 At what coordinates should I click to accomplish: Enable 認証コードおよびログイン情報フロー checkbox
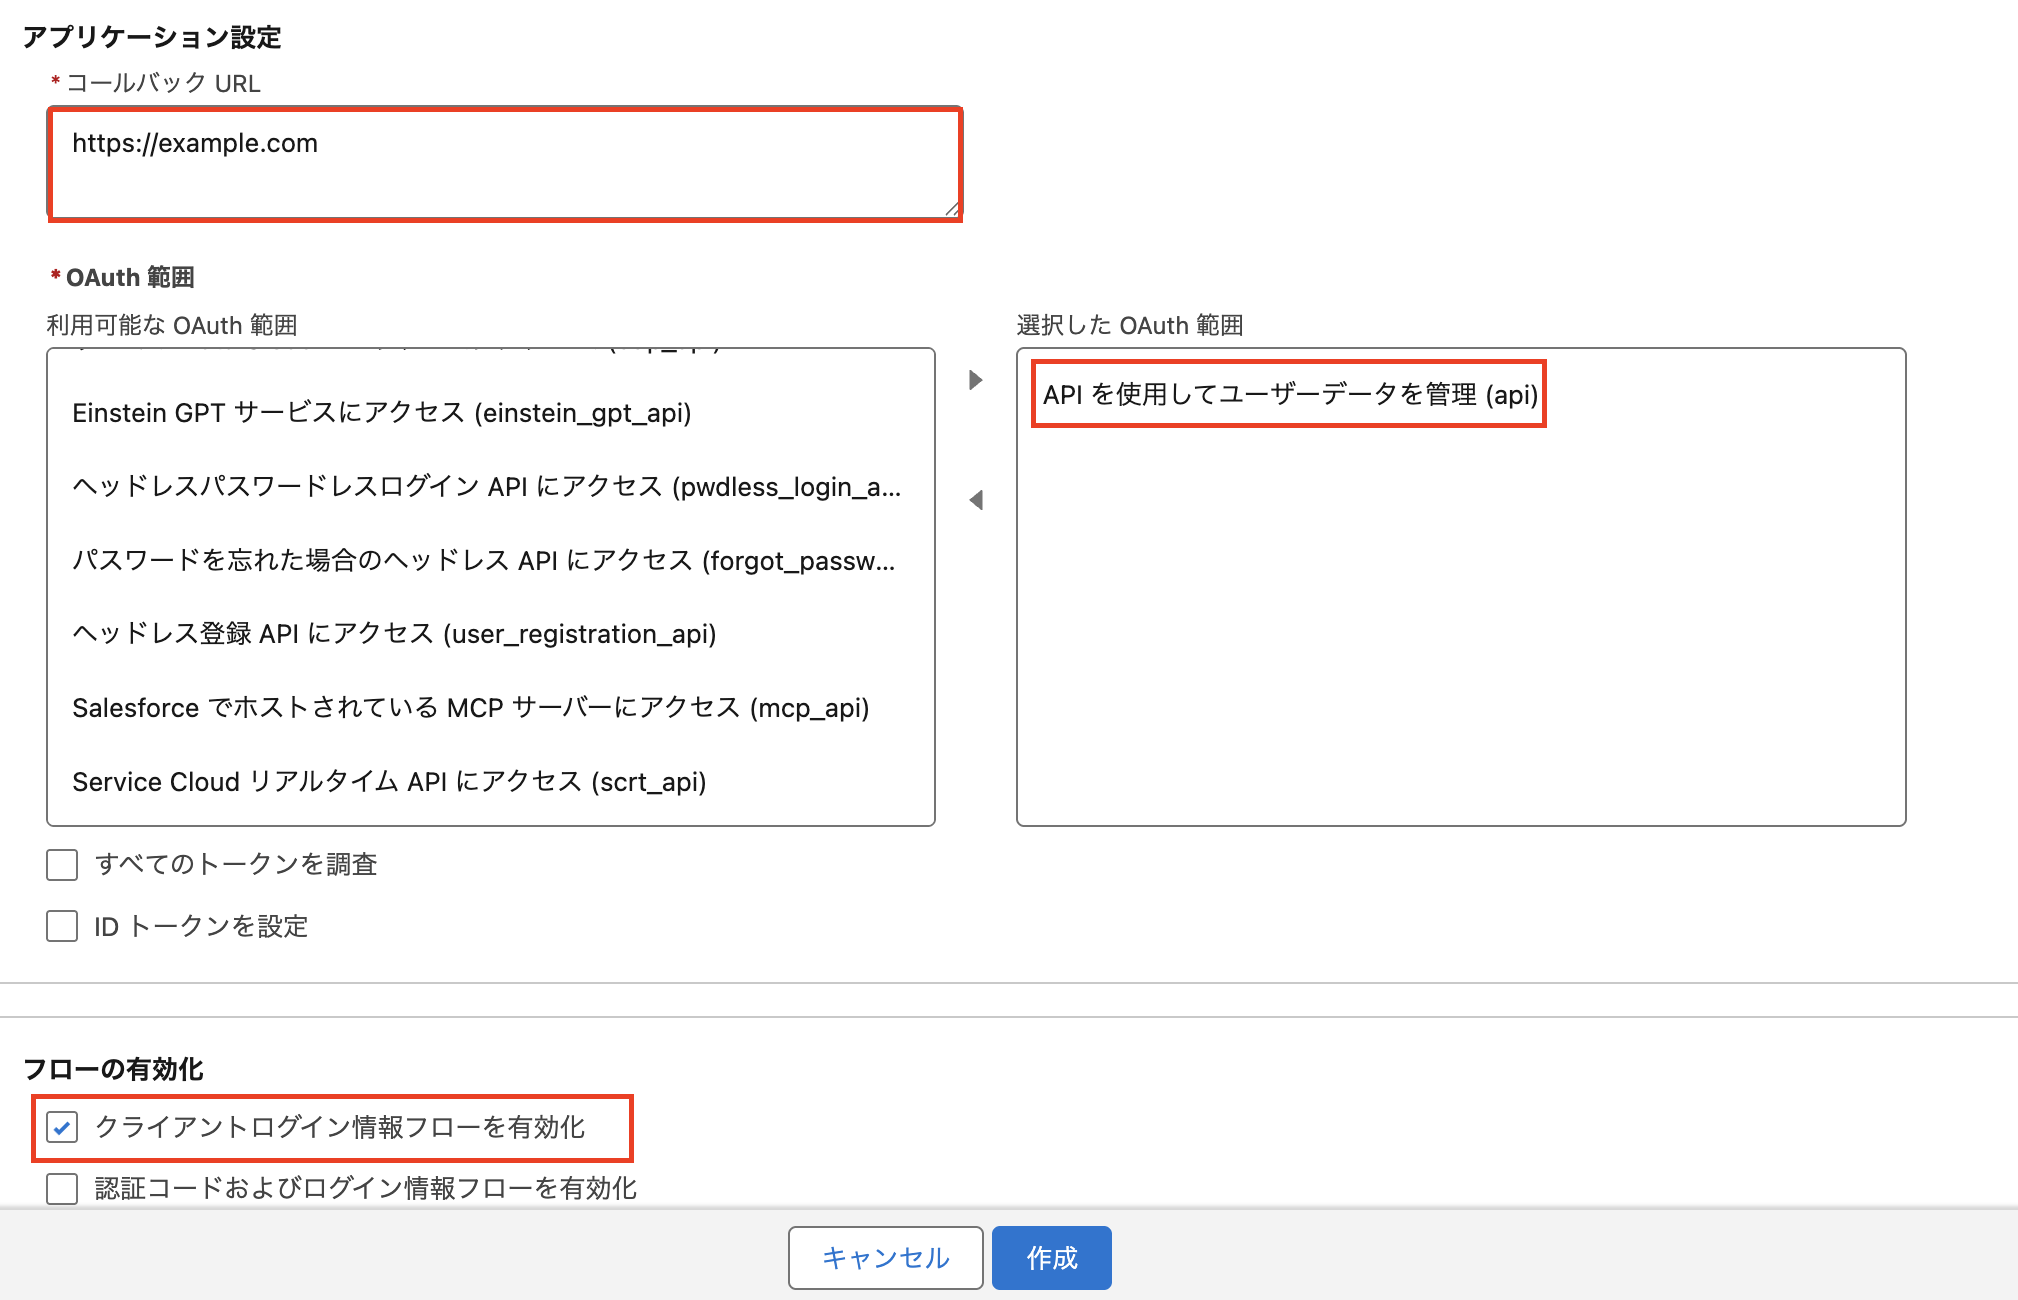point(62,1189)
